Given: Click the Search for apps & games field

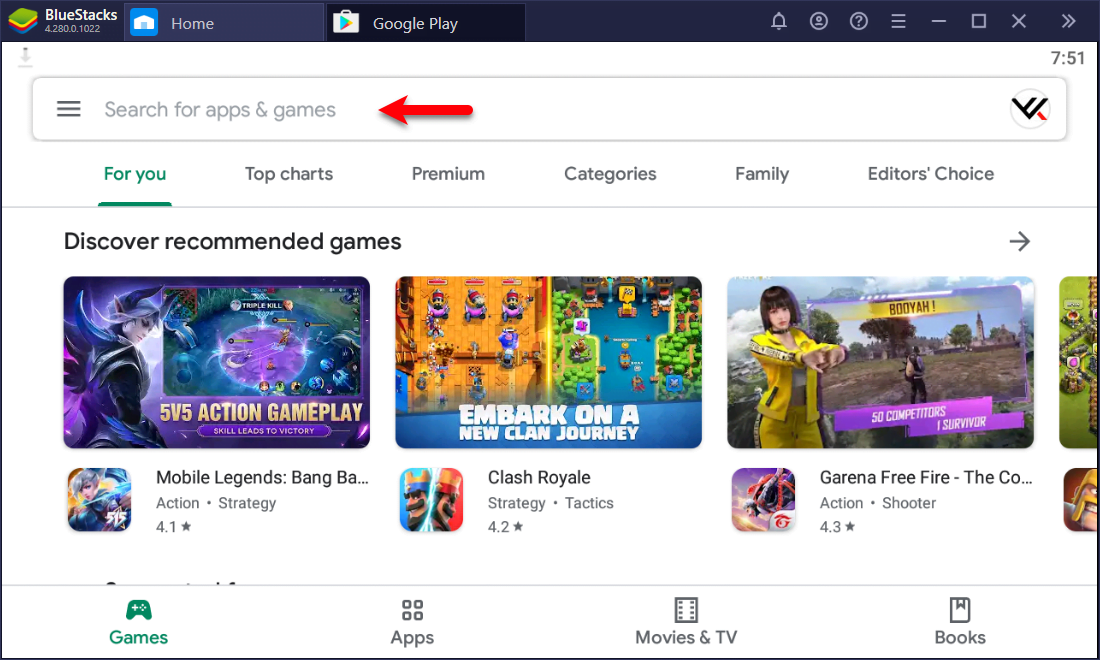Looking at the screenshot, I should (x=549, y=109).
